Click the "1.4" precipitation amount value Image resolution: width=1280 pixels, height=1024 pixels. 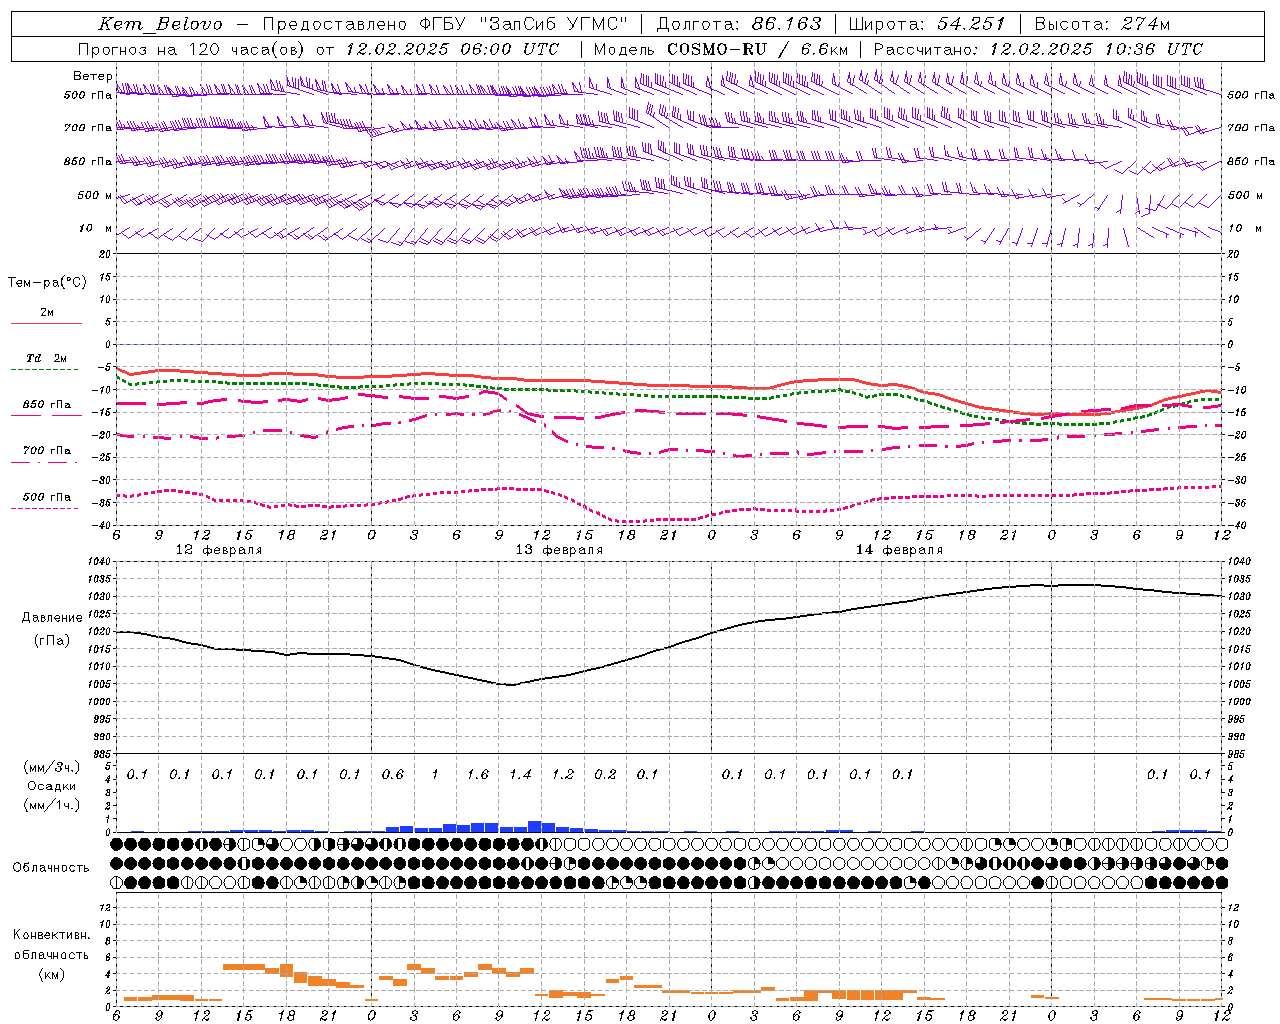pyautogui.click(x=520, y=774)
